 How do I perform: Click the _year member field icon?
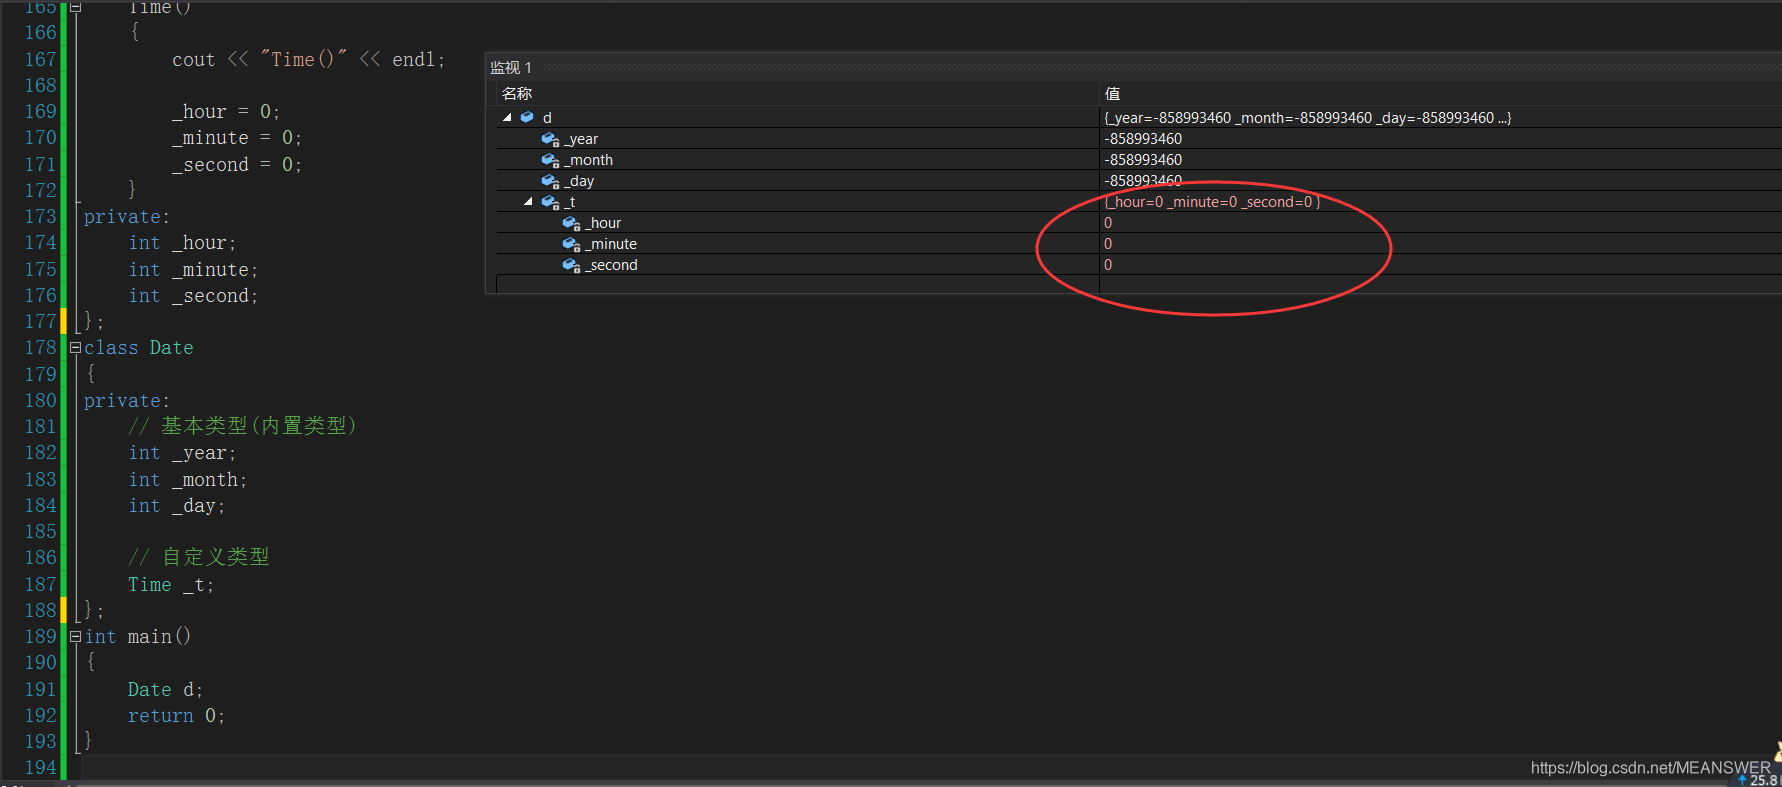point(550,139)
